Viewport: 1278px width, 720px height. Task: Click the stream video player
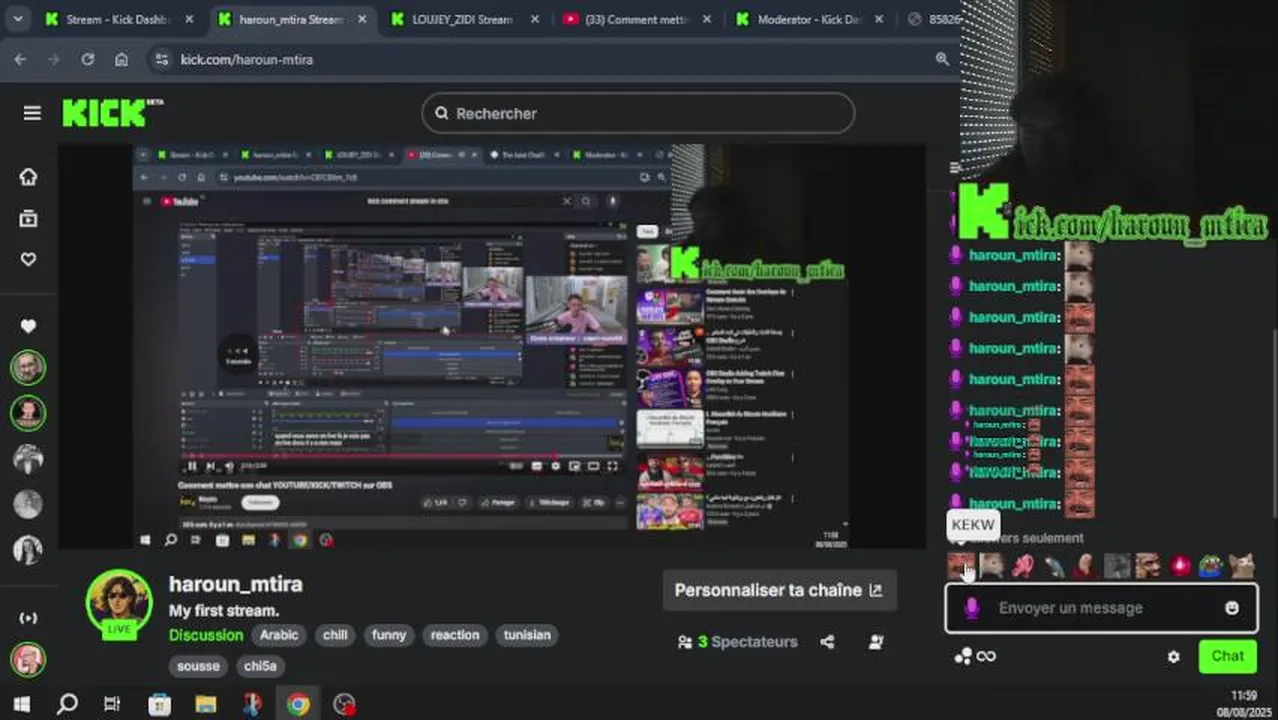point(492,346)
